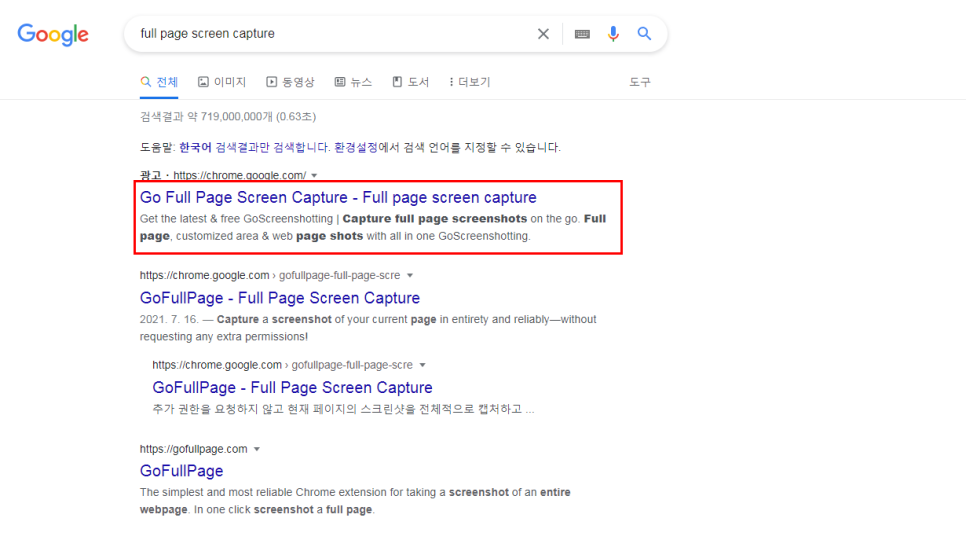Viewport: 966px width, 551px height.
Task: Open the GoFullPage result title link
Action: [x=182, y=471]
